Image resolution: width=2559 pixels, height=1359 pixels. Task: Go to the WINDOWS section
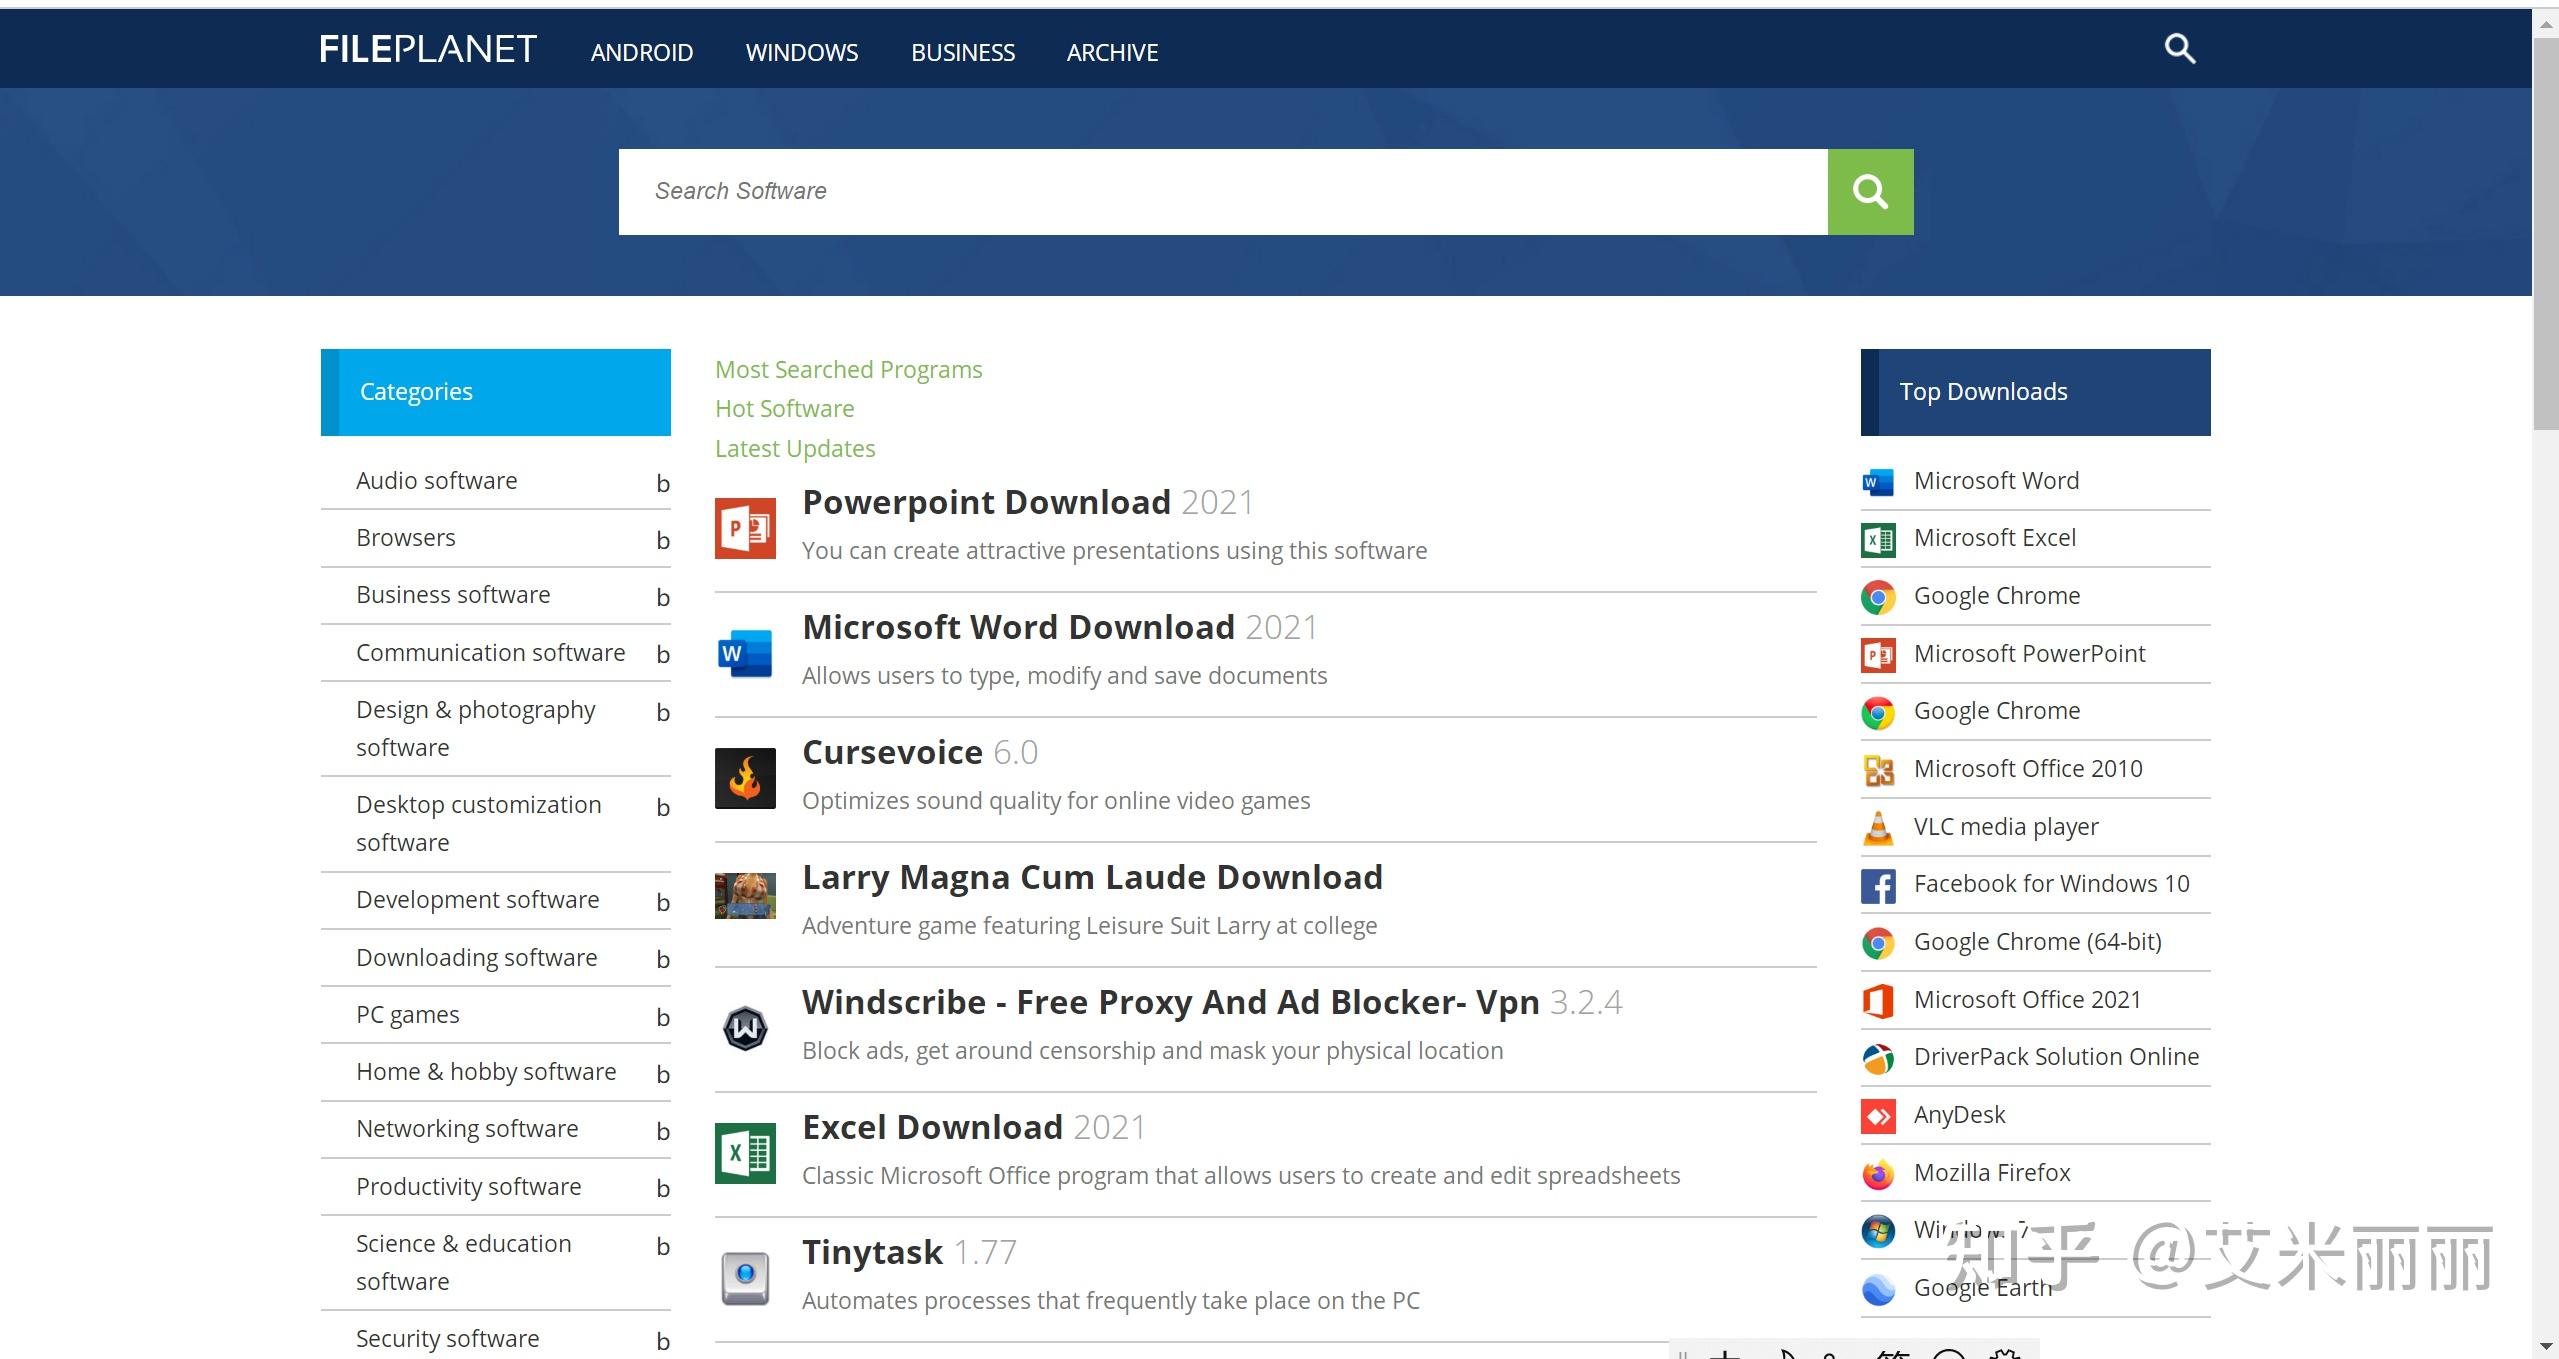coord(801,53)
